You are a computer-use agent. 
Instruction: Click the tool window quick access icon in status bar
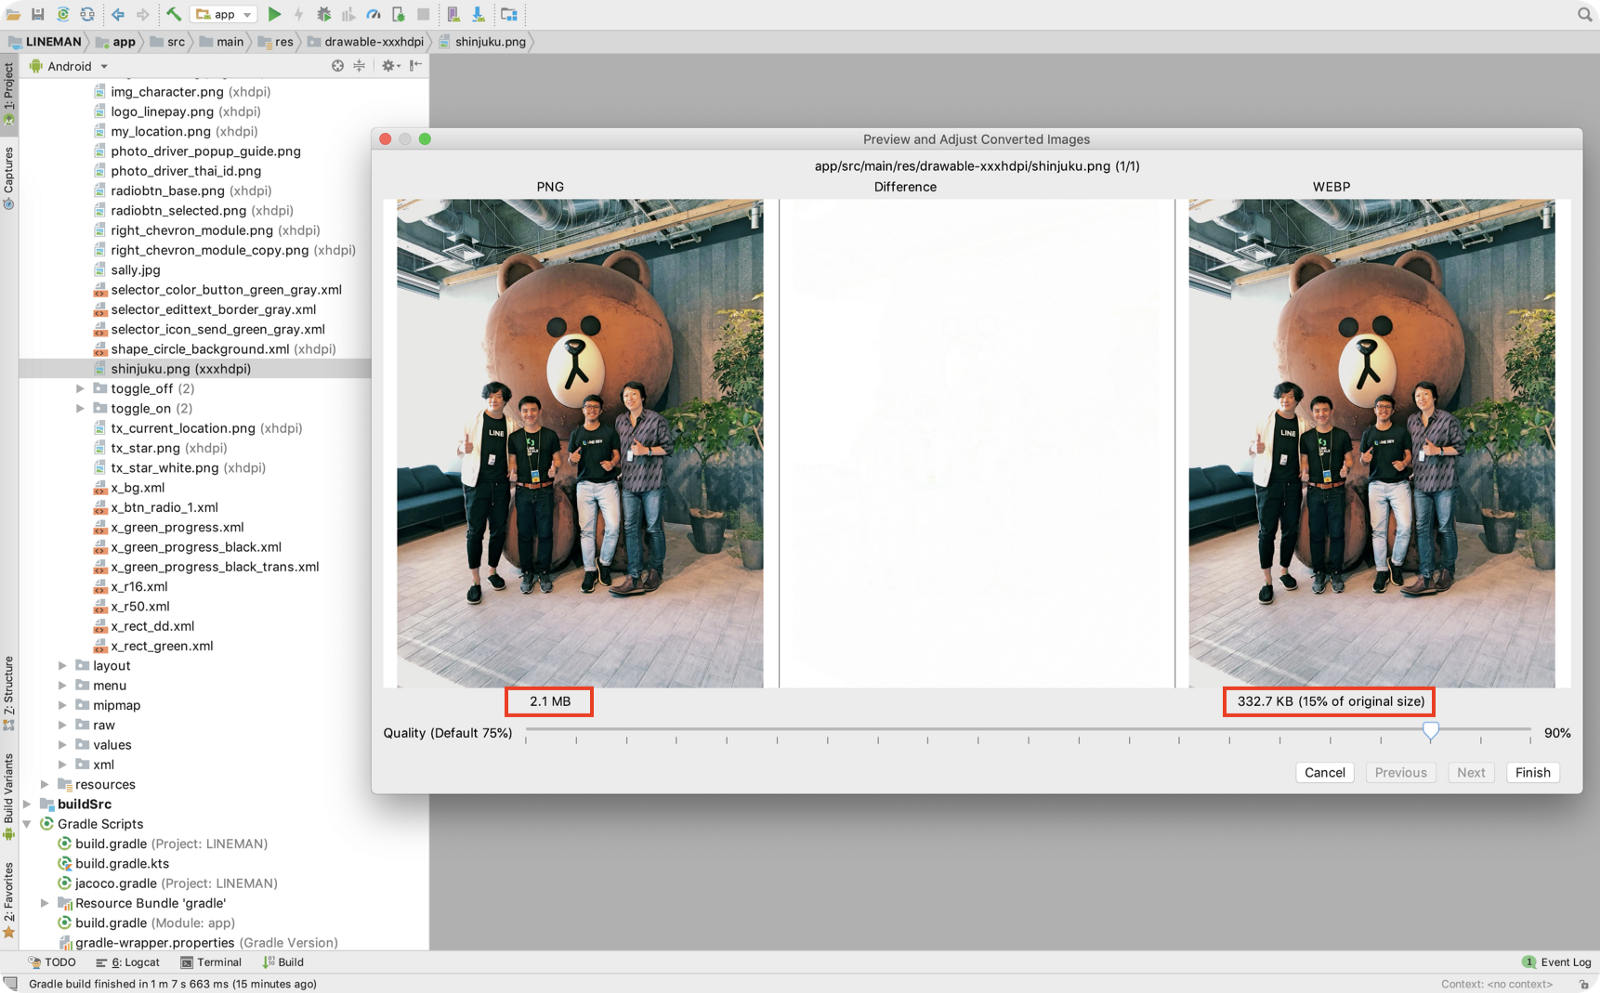pyautogui.click(x=10, y=984)
